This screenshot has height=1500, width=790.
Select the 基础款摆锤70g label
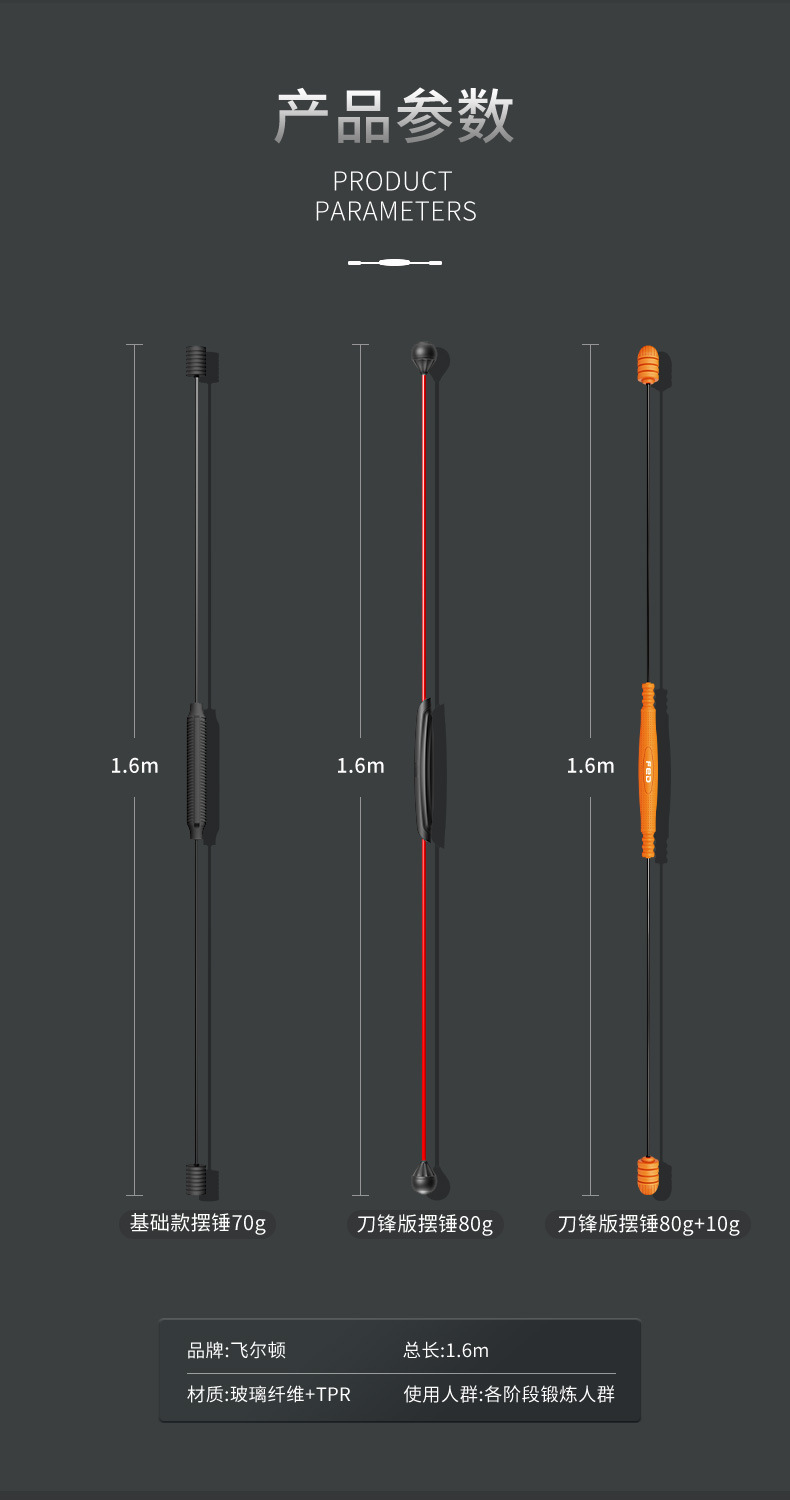coord(198,1224)
